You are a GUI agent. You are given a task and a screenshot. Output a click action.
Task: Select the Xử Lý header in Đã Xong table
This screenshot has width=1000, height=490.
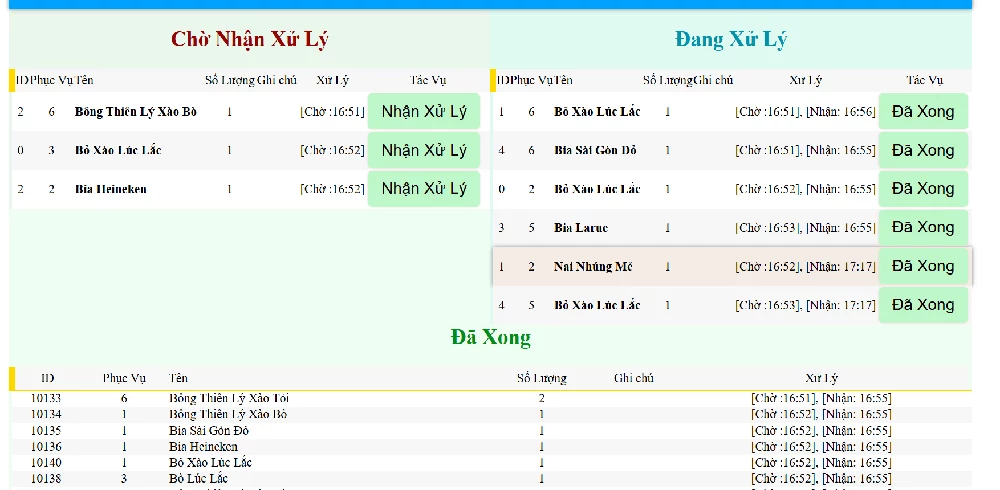coord(821,378)
